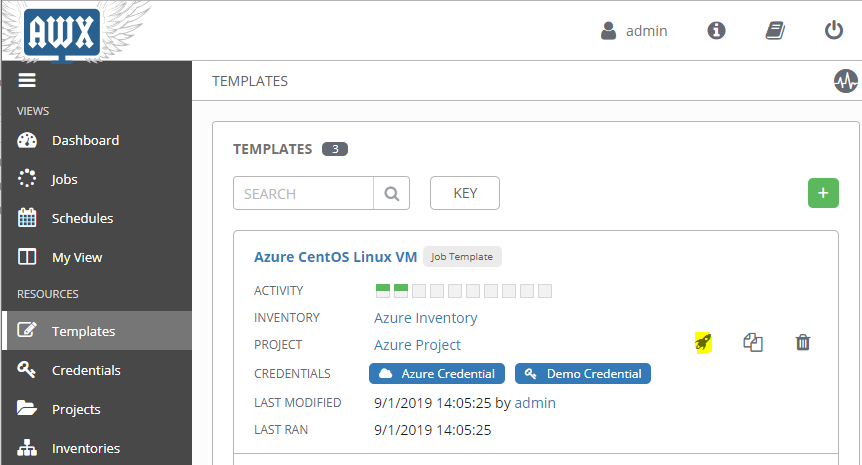This screenshot has width=862, height=465.
Task: Open the About info icon
Action: [716, 30]
